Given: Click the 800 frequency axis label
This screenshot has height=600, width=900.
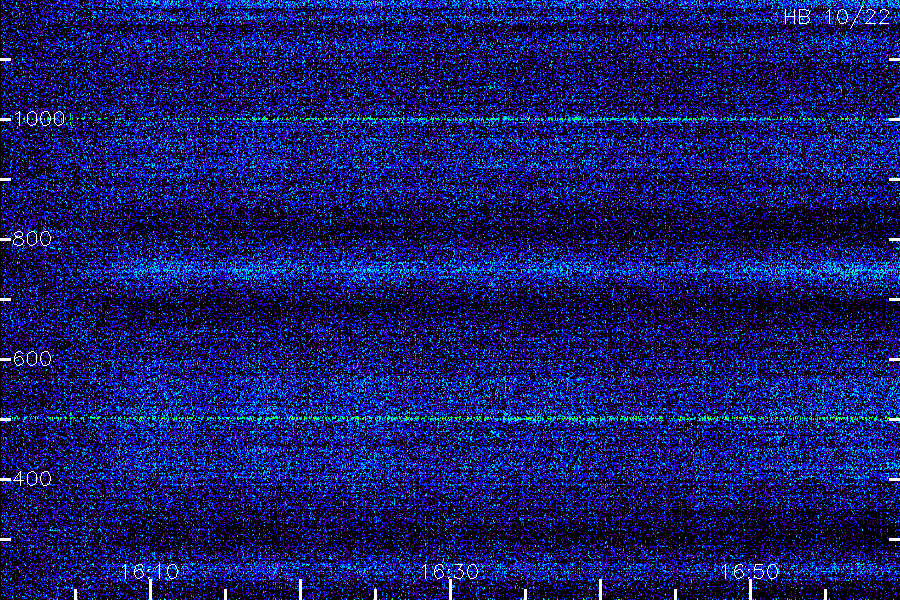Looking at the screenshot, I should (x=32, y=239).
